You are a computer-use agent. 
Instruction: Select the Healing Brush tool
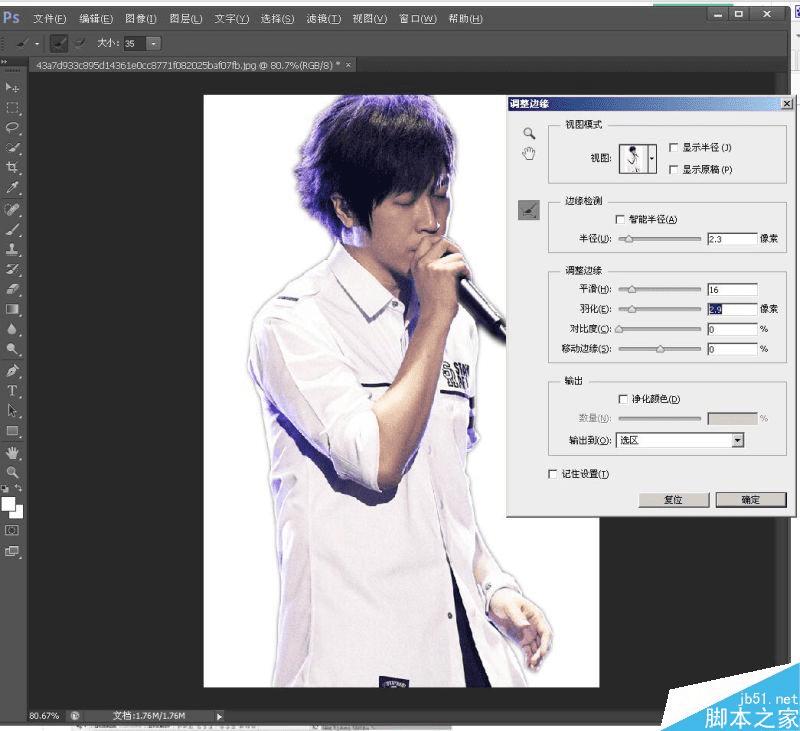[12, 210]
